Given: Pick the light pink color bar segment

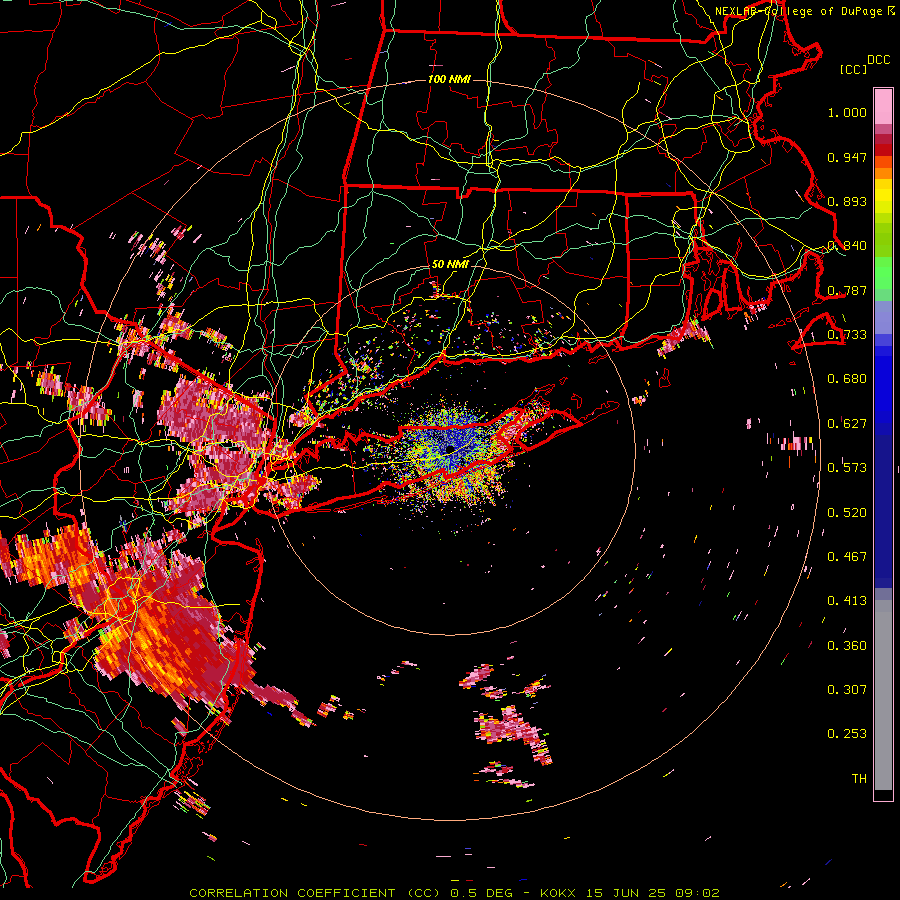Looking at the screenshot, I should 883,106.
